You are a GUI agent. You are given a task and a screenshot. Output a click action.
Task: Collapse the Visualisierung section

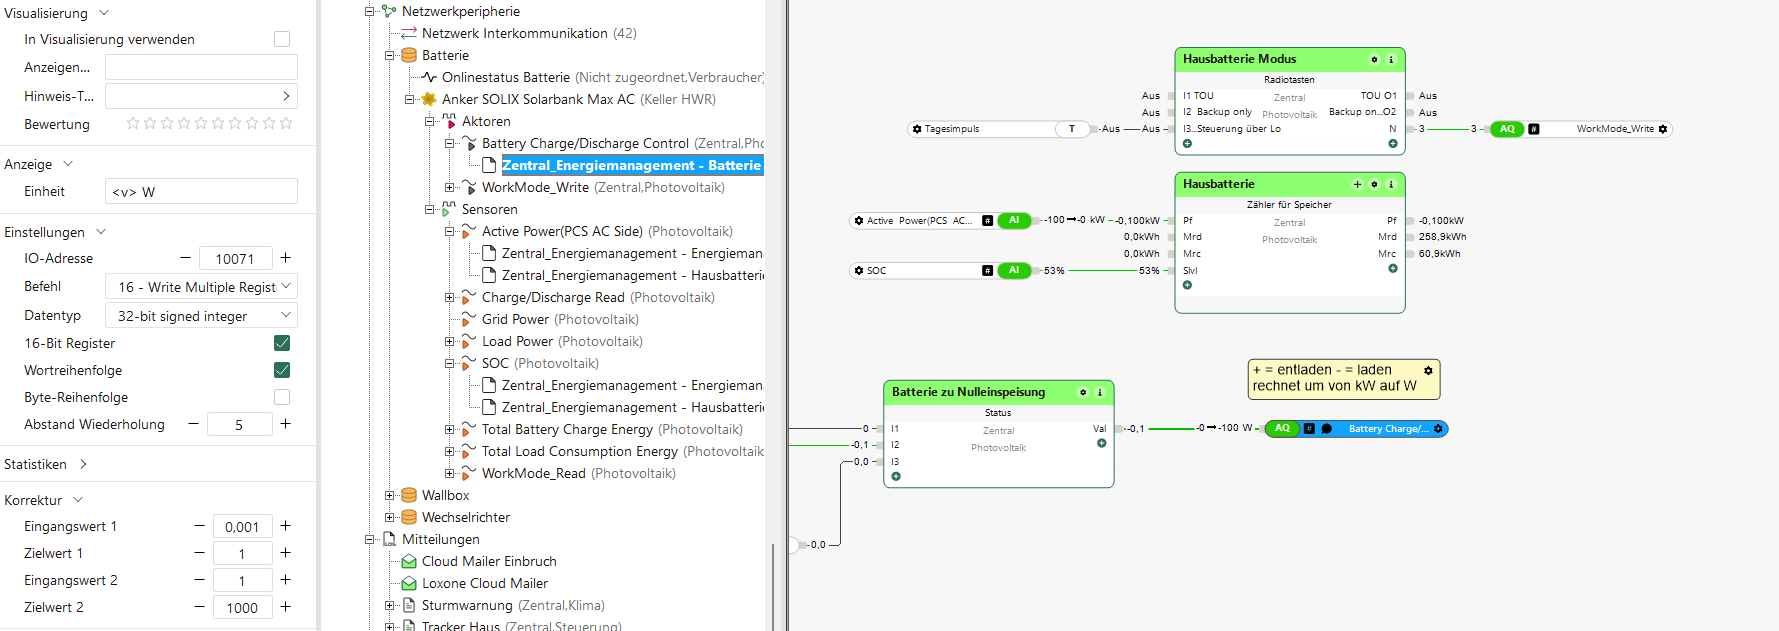coord(103,13)
